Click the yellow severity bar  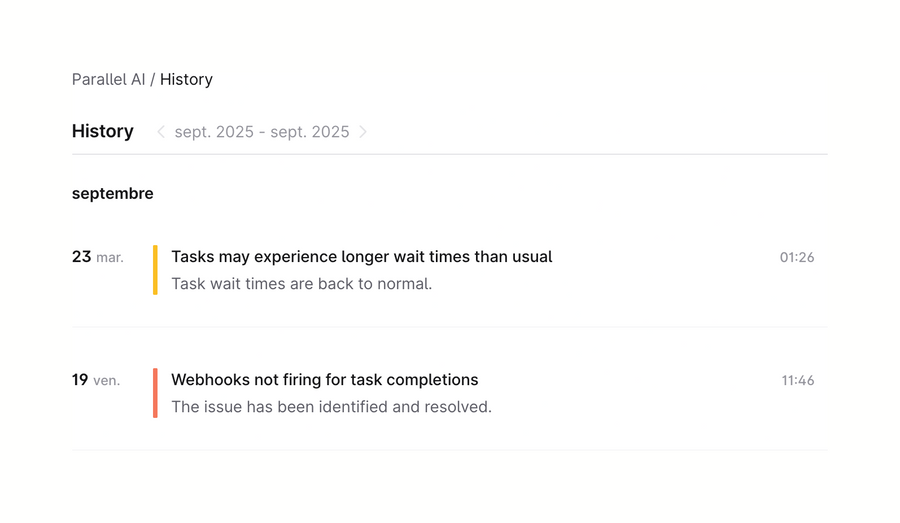coord(155,270)
